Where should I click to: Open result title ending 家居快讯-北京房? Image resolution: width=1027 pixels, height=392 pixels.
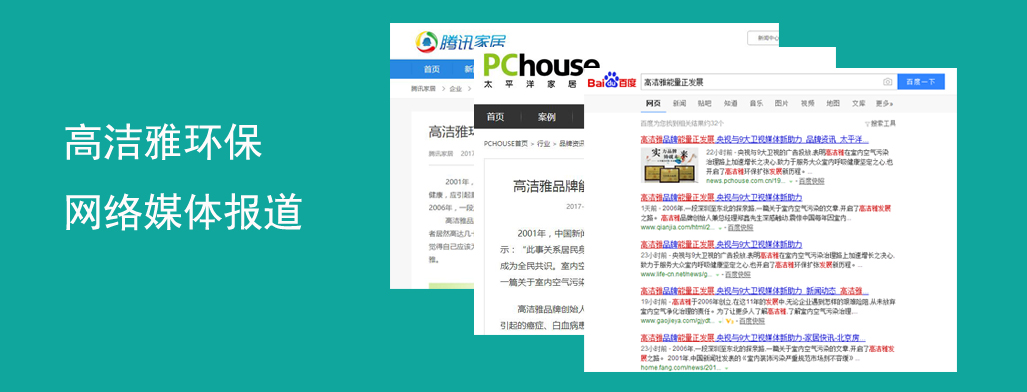753,338
